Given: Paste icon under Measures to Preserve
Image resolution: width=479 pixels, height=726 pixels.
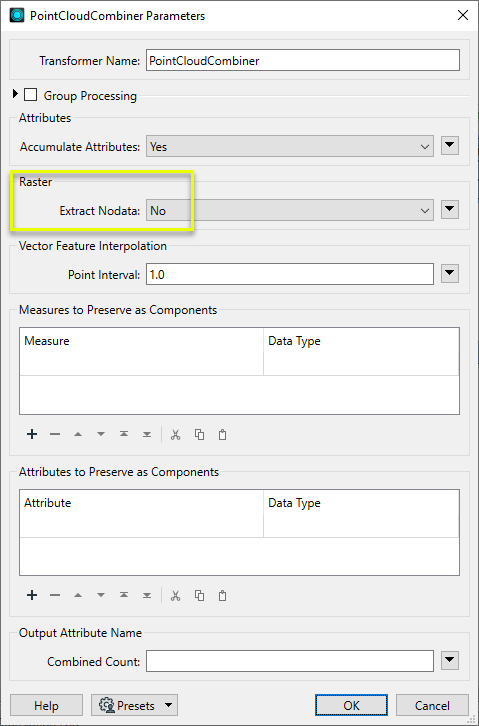Looking at the screenshot, I should tap(223, 434).
